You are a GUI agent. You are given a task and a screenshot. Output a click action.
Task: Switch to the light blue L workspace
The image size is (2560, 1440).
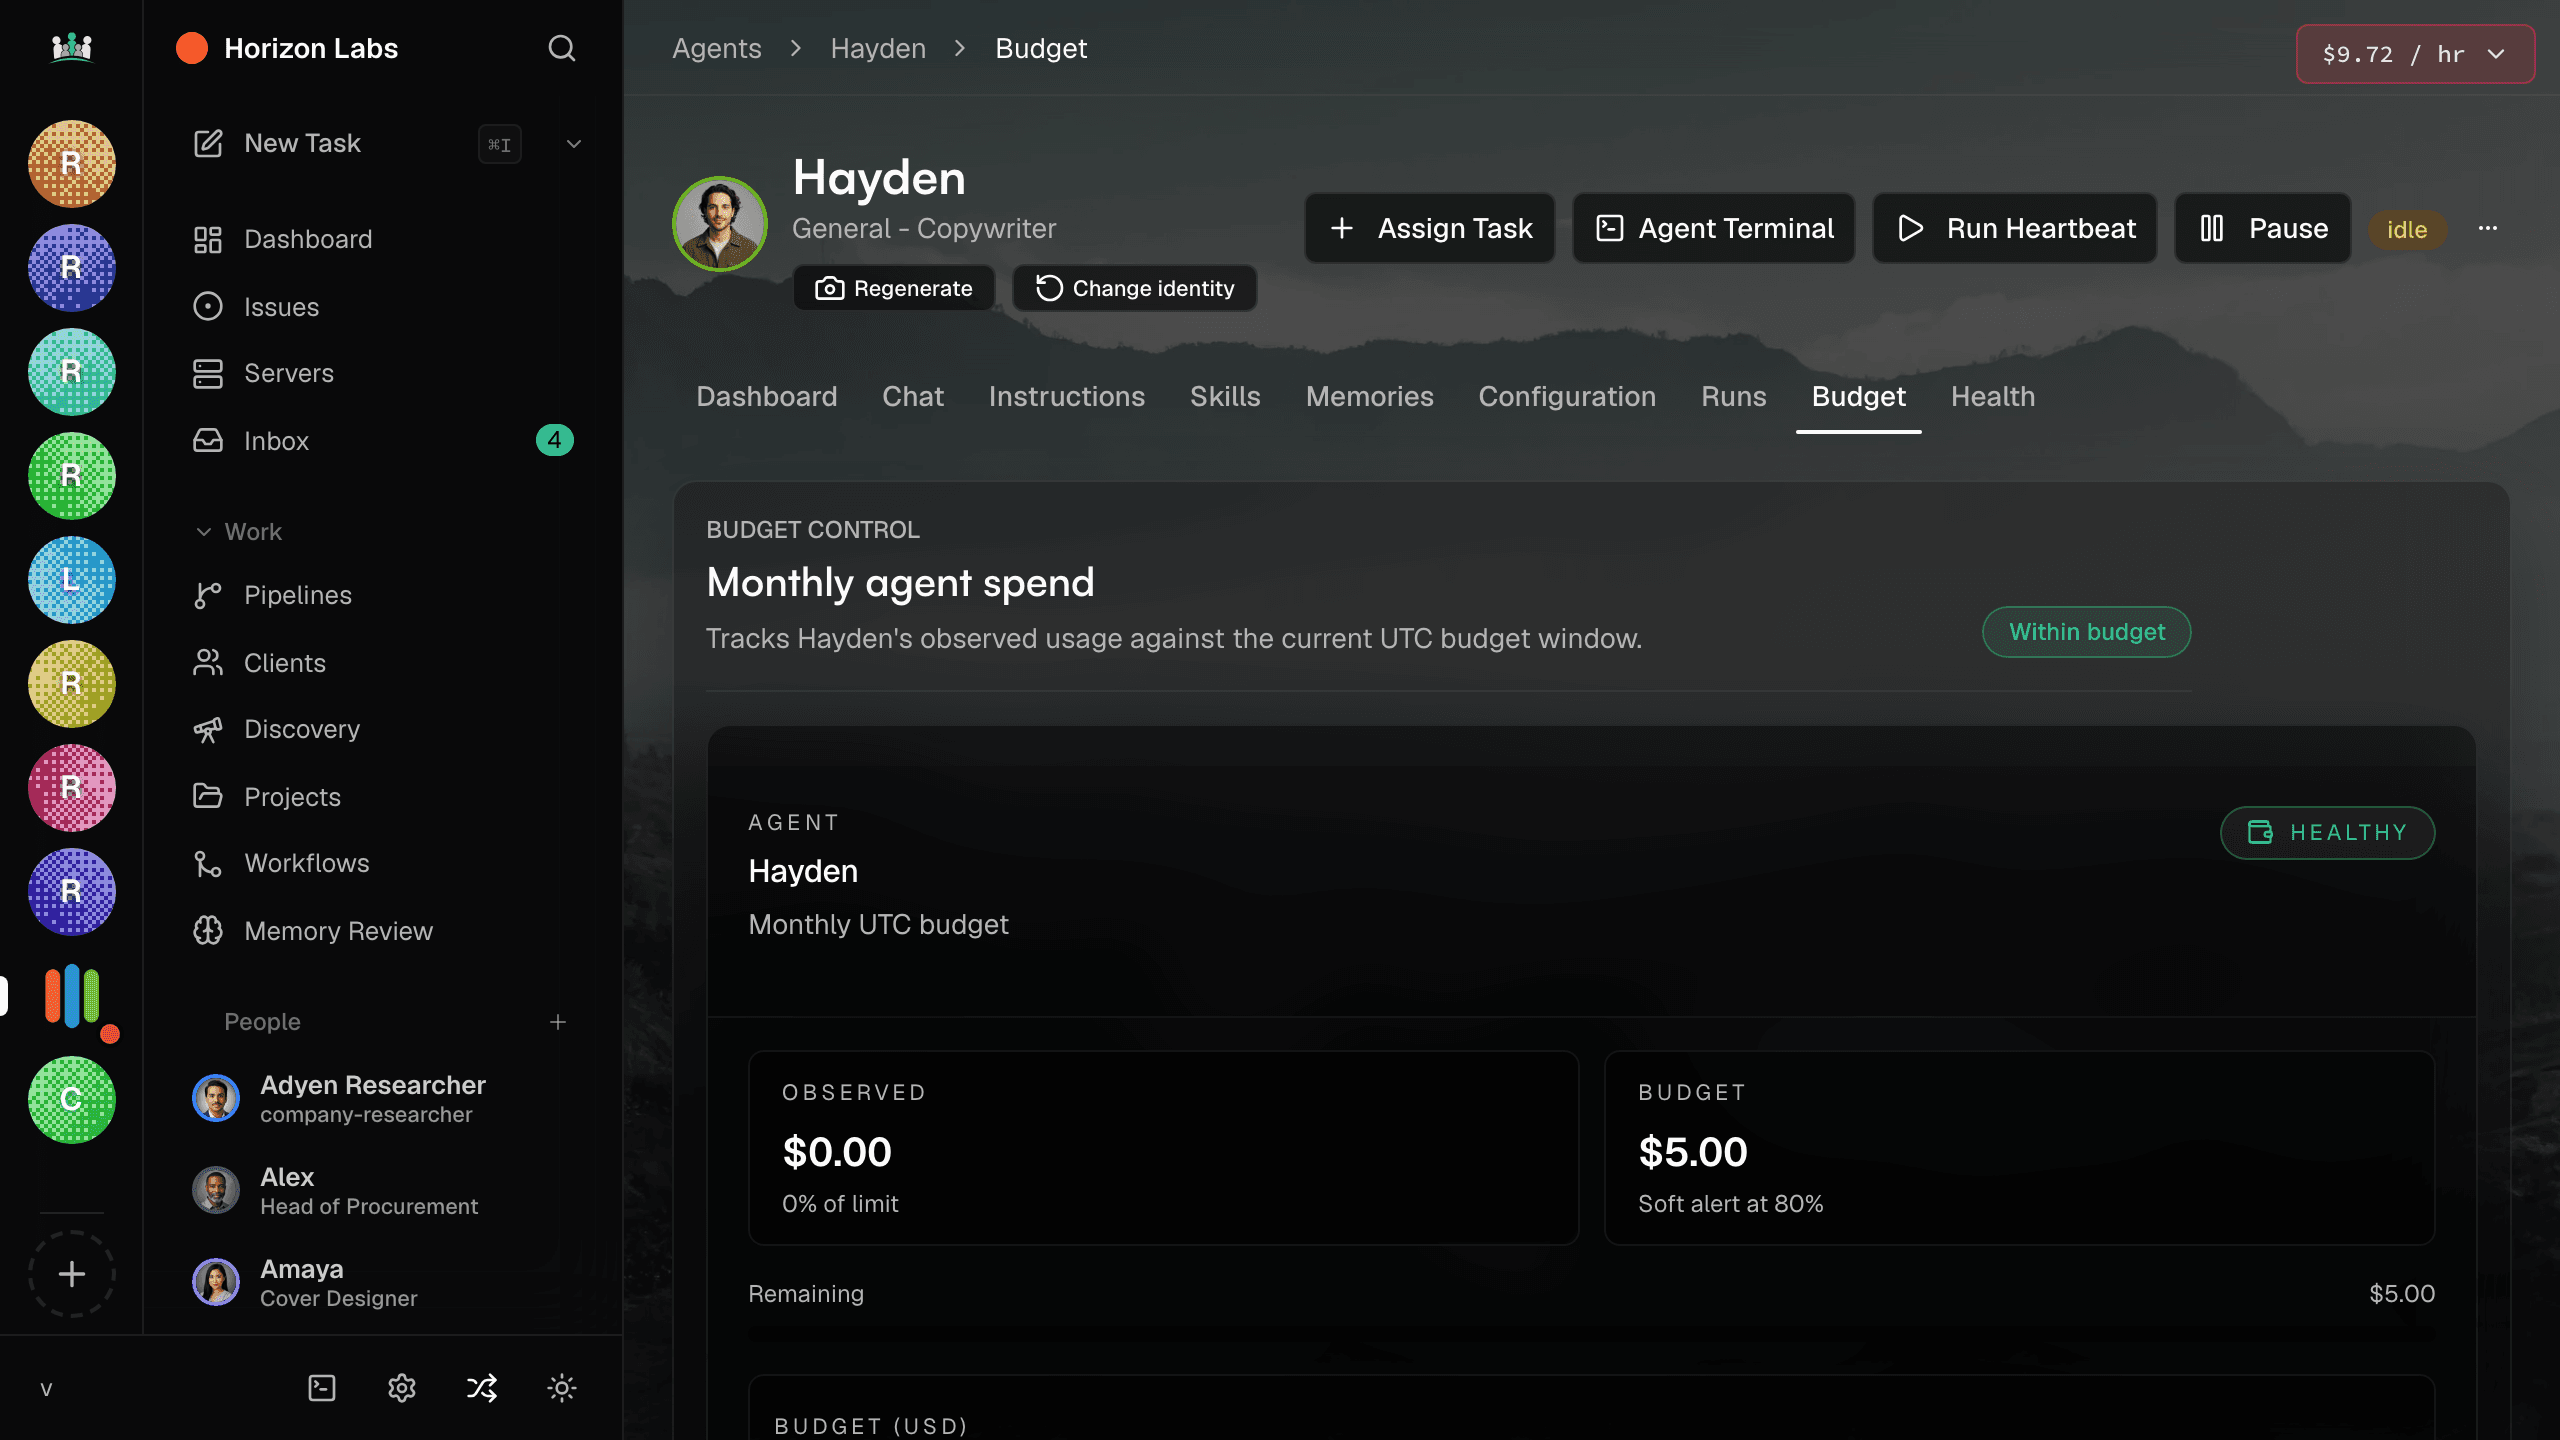click(72, 580)
